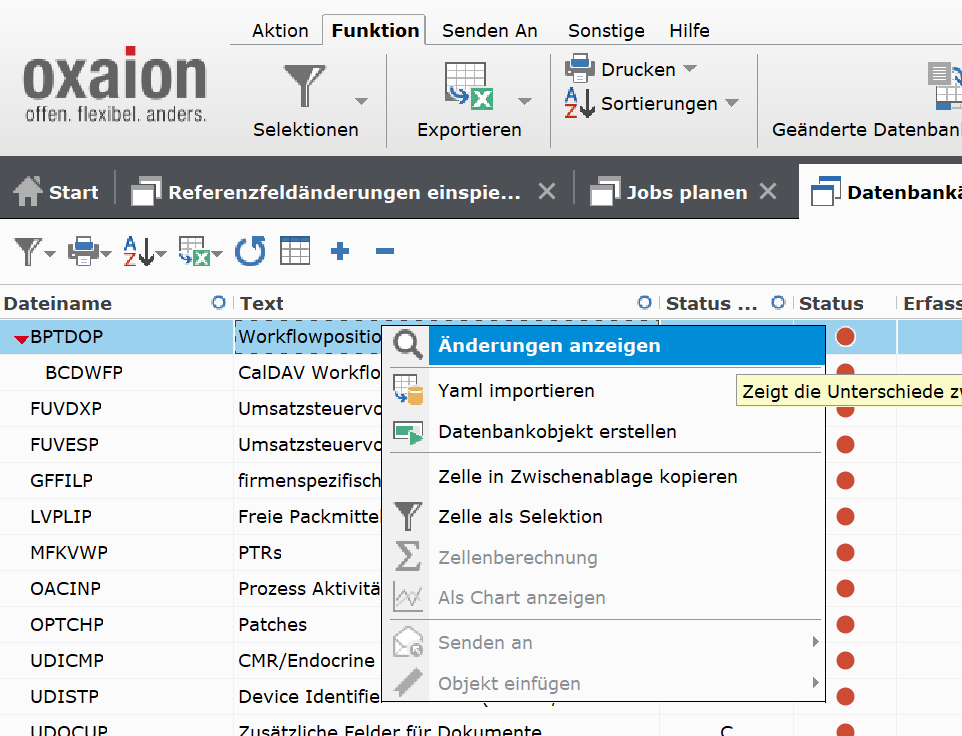Click the Dateiname column filter circle
Screen dimensions: 962x736
[x=219, y=303]
